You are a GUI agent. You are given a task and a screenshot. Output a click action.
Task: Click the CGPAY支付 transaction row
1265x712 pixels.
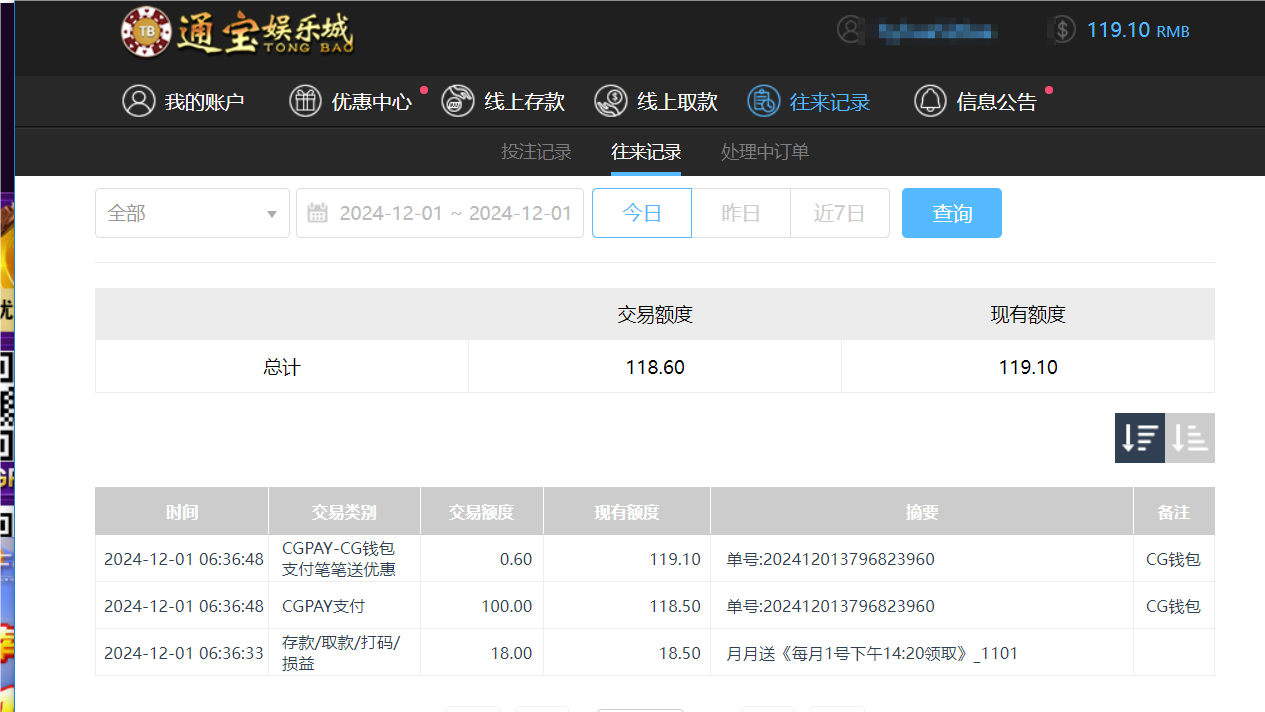click(x=600, y=606)
